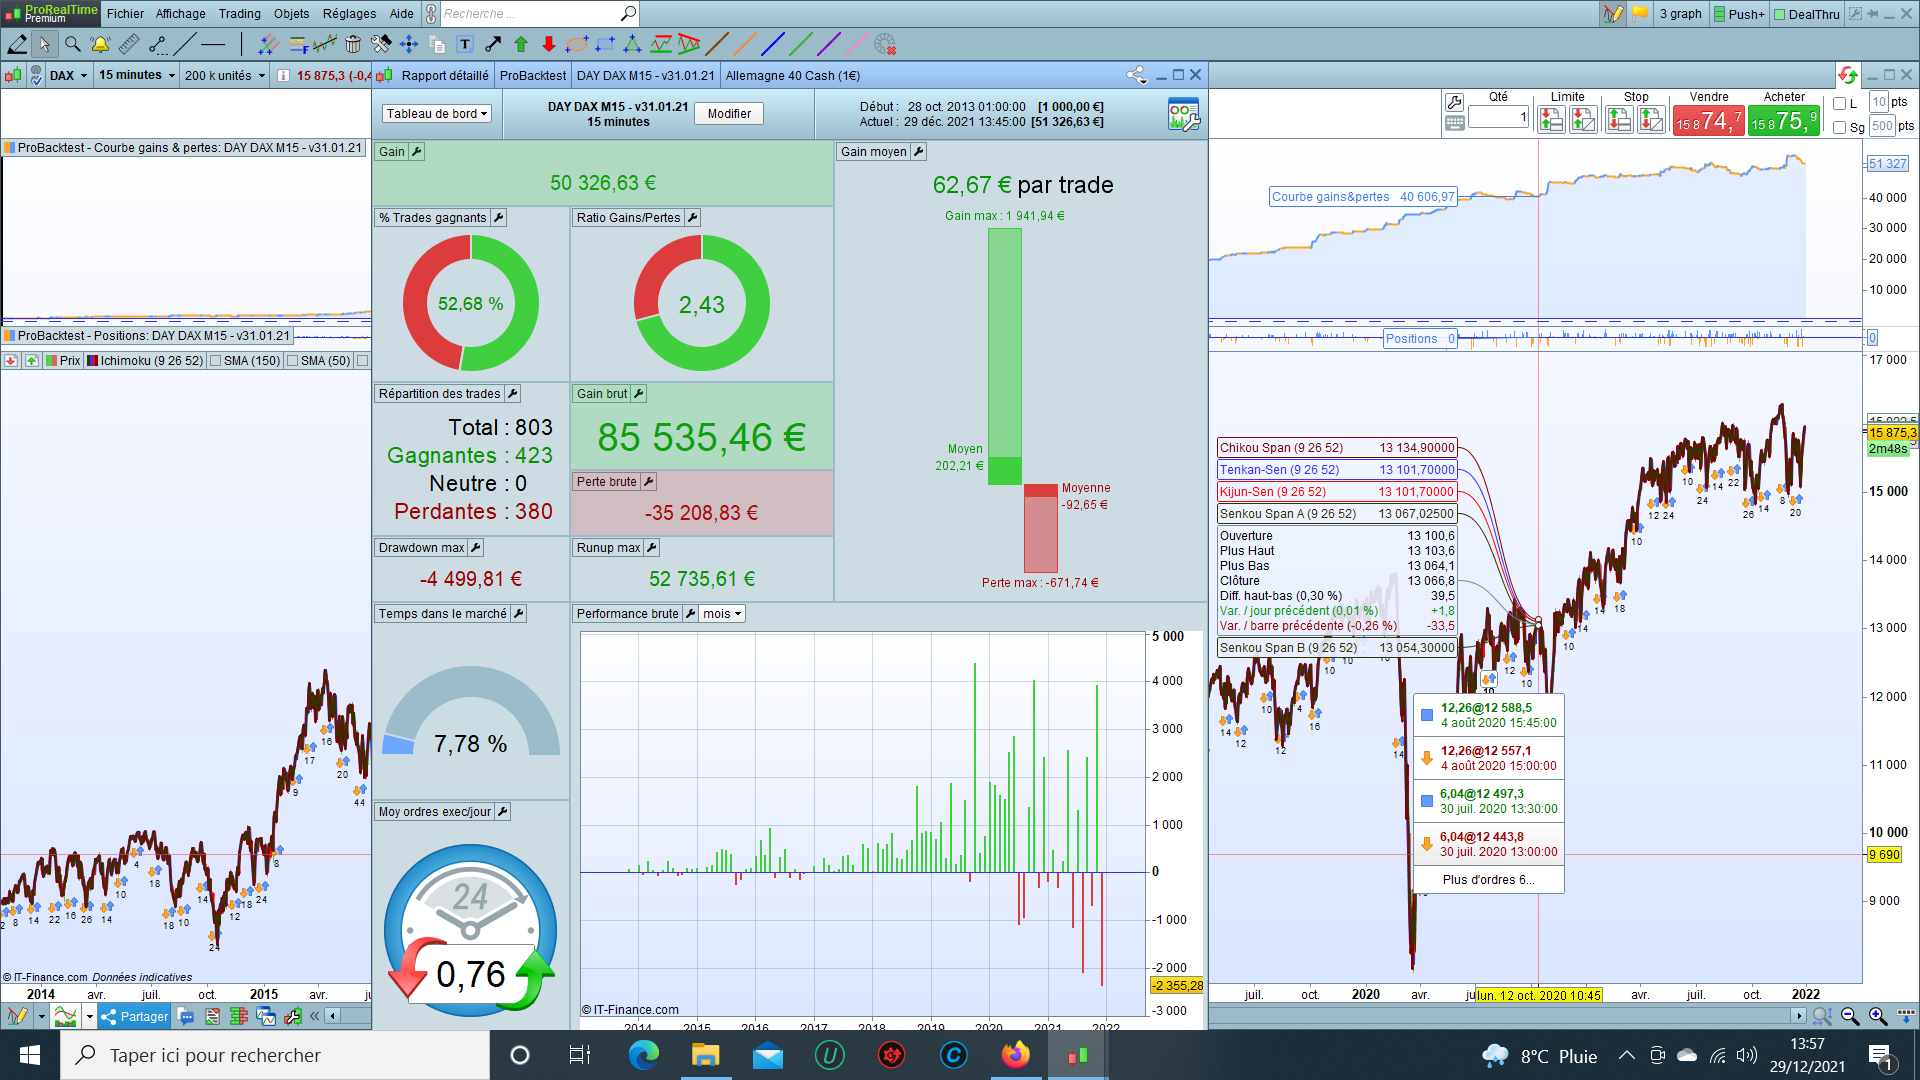Select the green up arrow tool
The width and height of the screenshot is (1920, 1080).
pyautogui.click(x=521, y=44)
